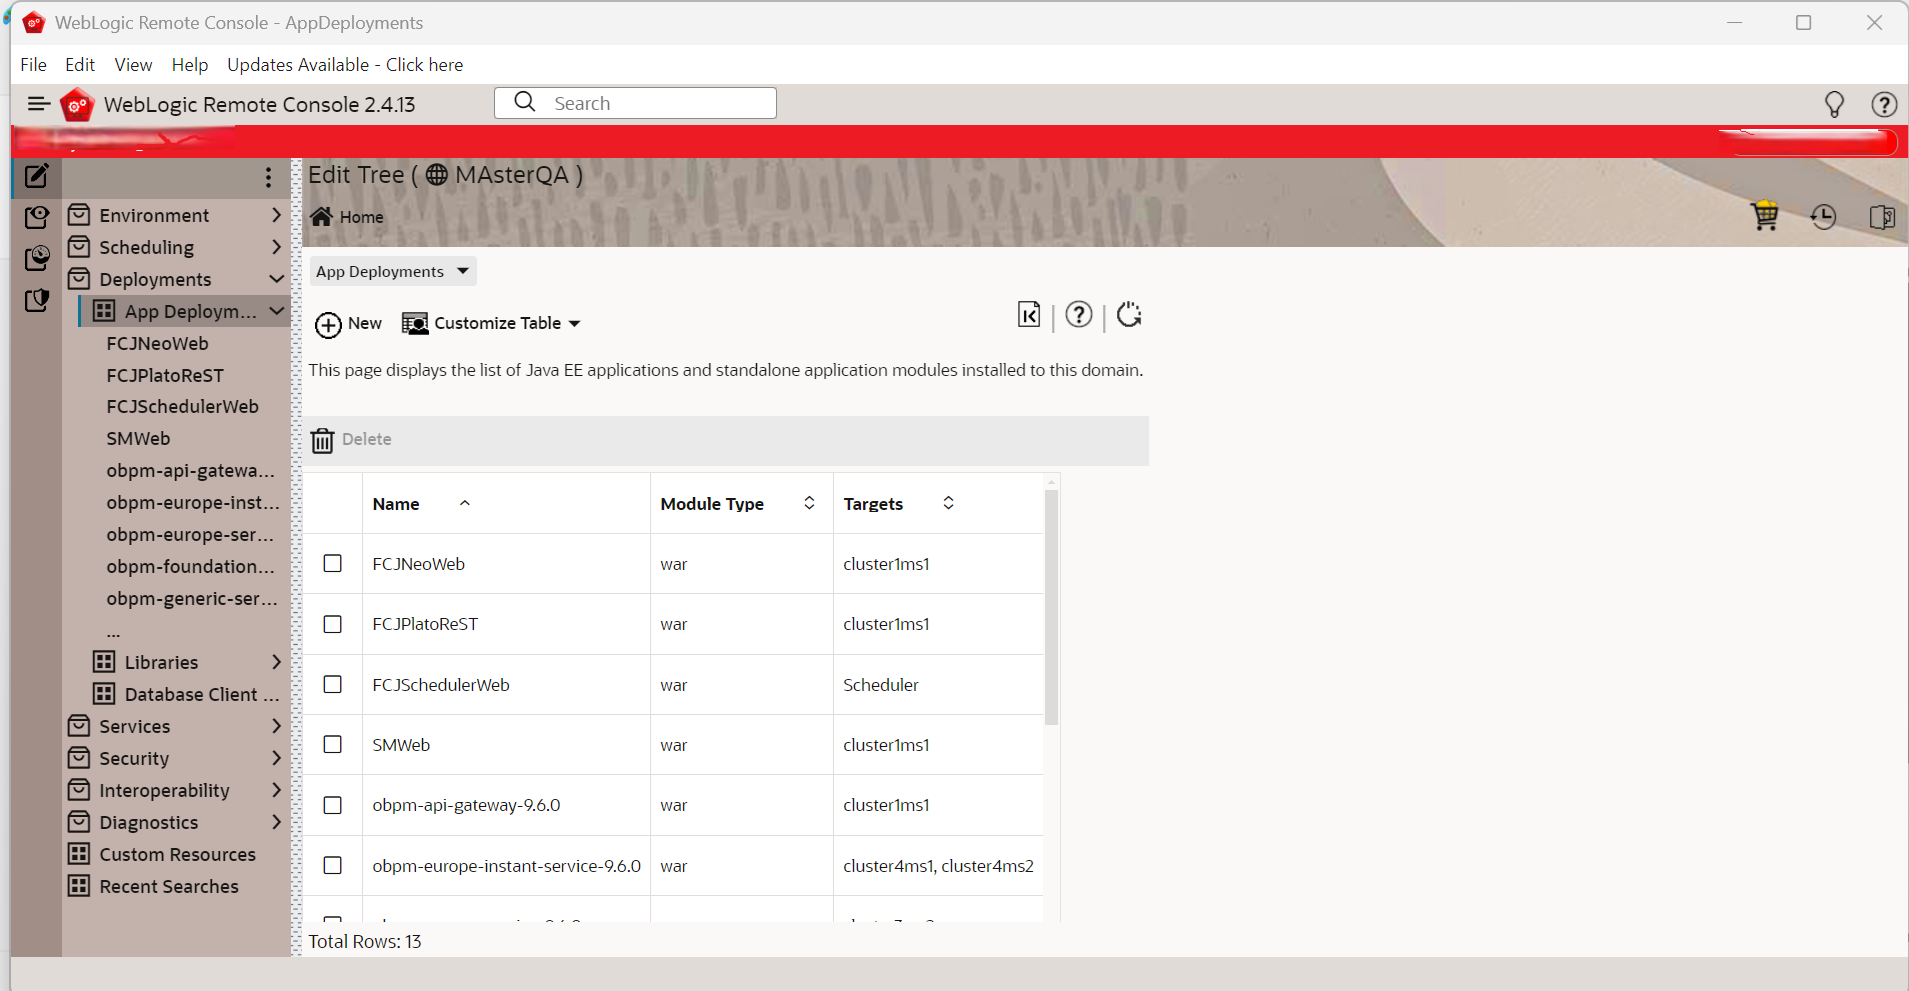Screen dimensions: 1909x991
Task: Open page help icon above table
Action: pyautogui.click(x=1079, y=315)
